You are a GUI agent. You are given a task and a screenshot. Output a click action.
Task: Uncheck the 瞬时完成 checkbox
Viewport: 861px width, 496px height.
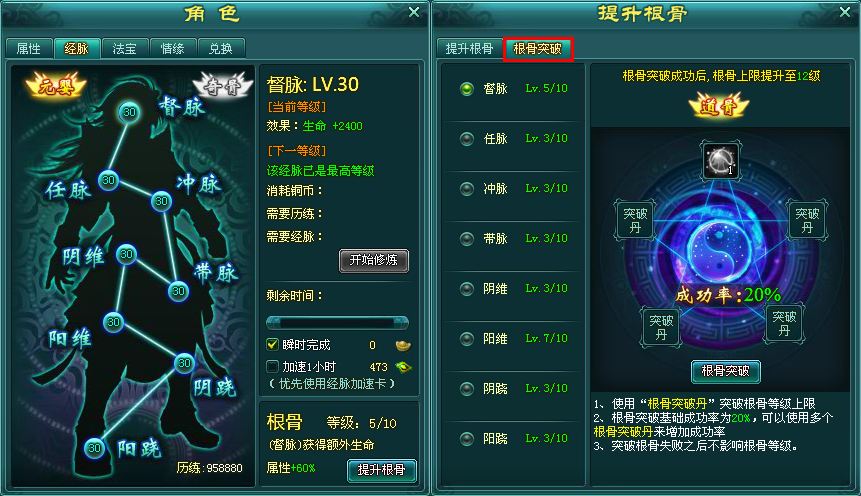(272, 344)
